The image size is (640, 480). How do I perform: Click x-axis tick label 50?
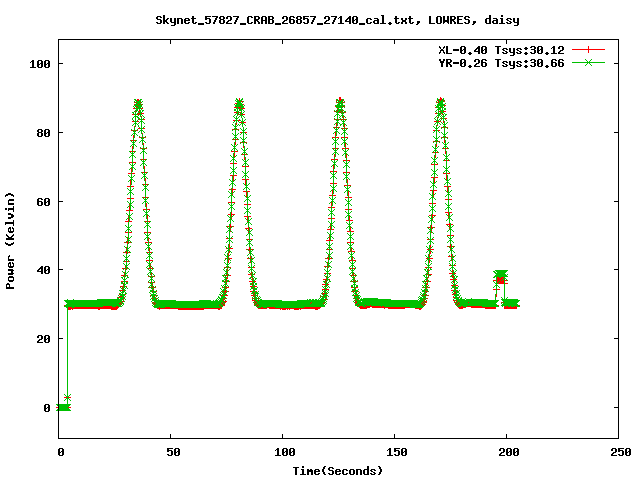(x=173, y=452)
